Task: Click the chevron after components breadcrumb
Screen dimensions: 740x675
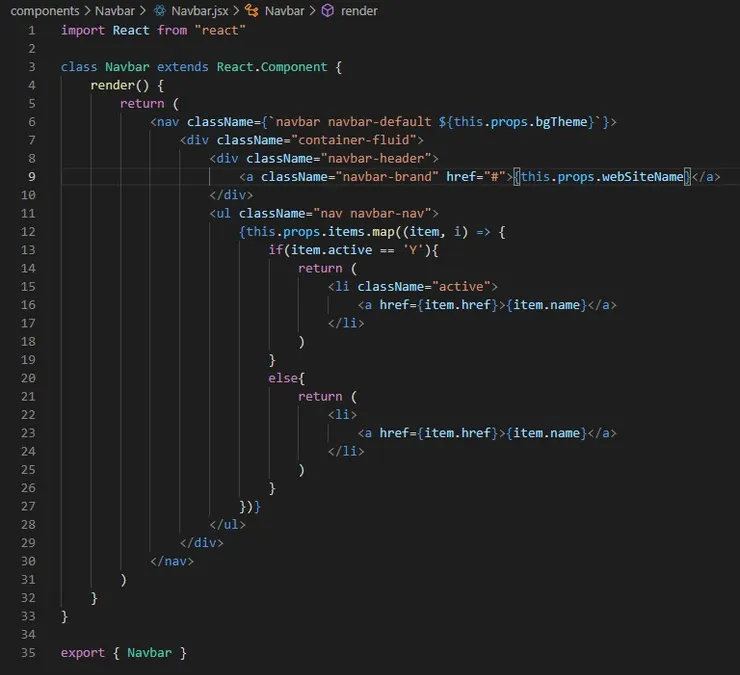Action: pyautogui.click(x=87, y=10)
